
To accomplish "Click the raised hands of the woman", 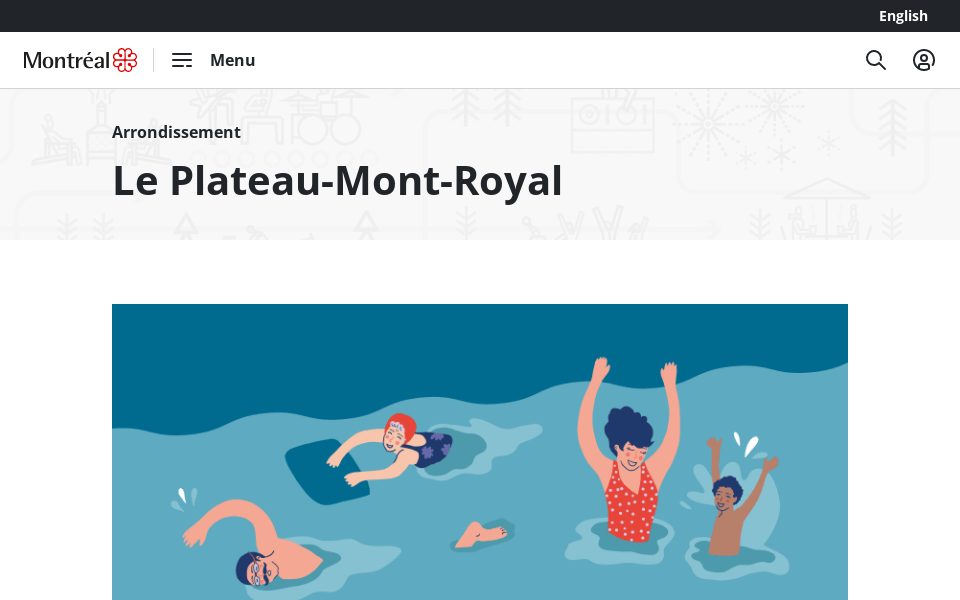I will point(635,370).
